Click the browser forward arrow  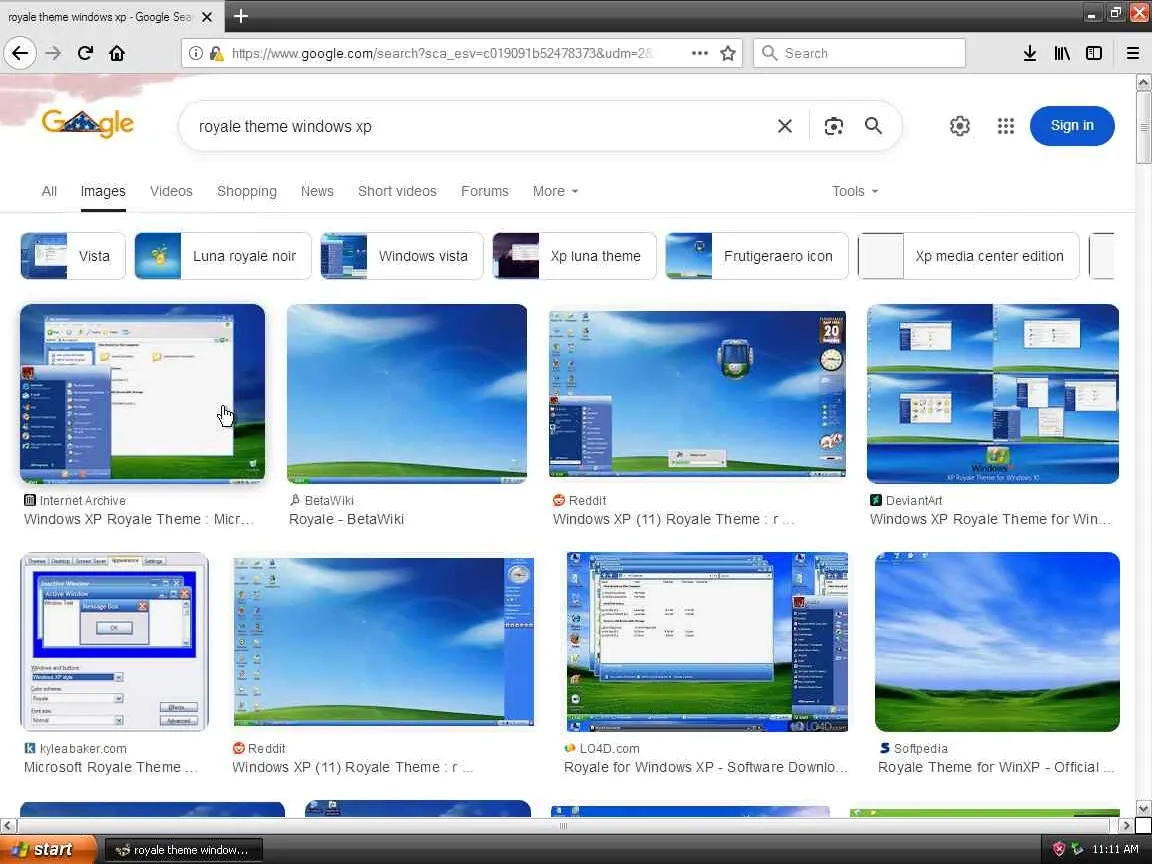pos(53,53)
